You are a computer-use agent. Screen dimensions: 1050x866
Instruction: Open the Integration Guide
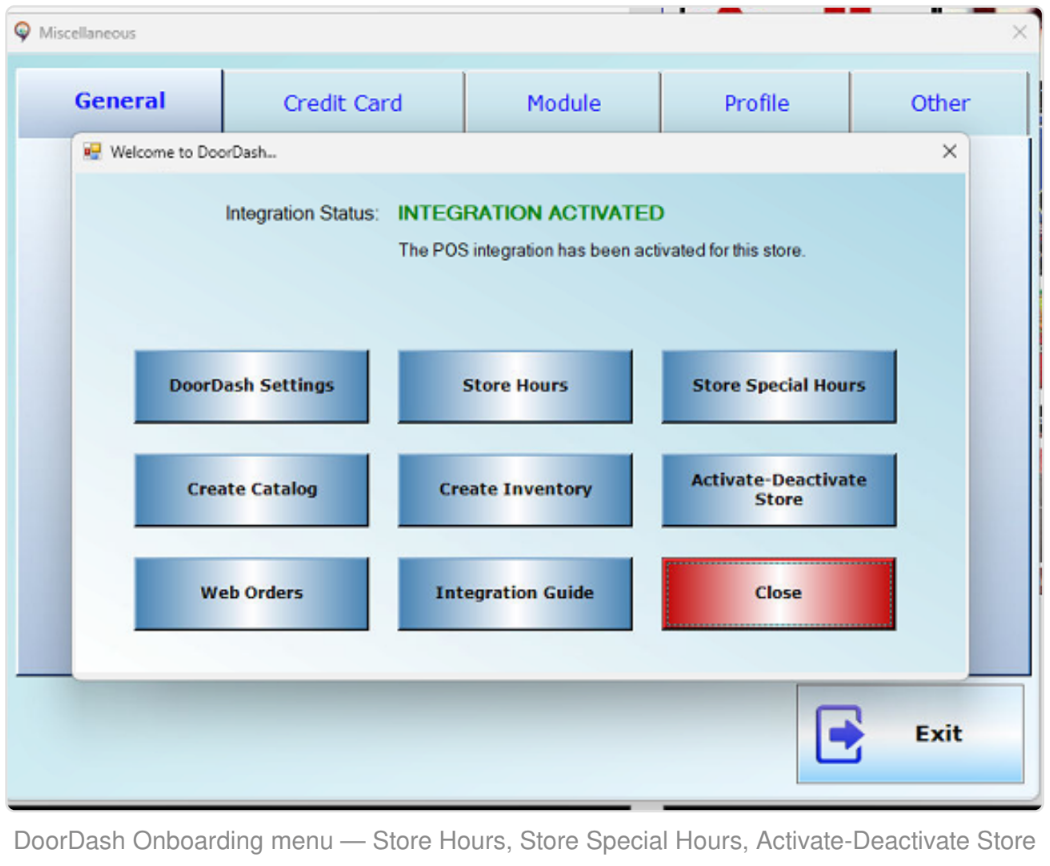tap(515, 593)
